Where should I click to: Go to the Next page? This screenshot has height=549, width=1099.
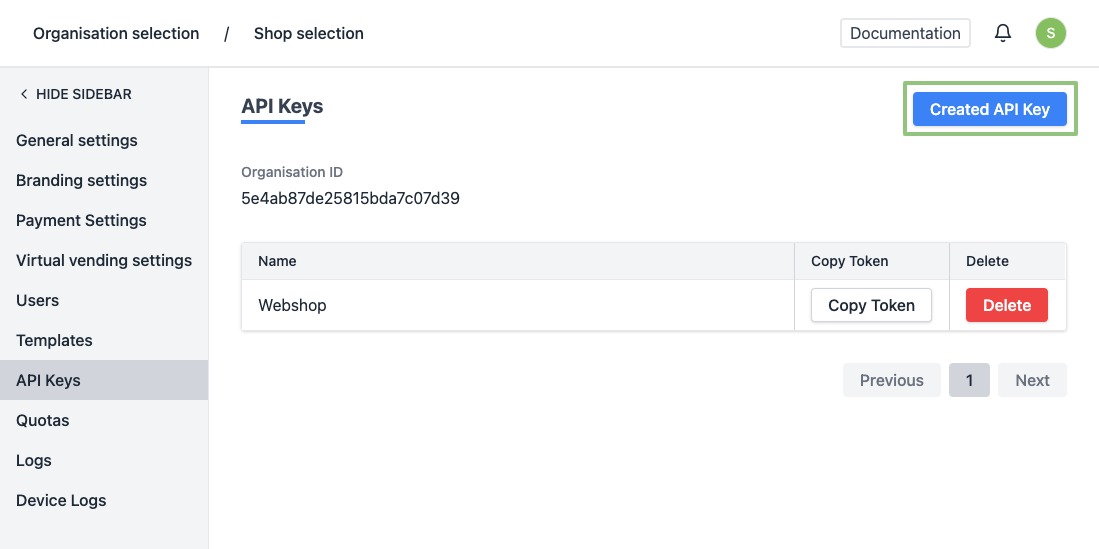tap(1032, 380)
